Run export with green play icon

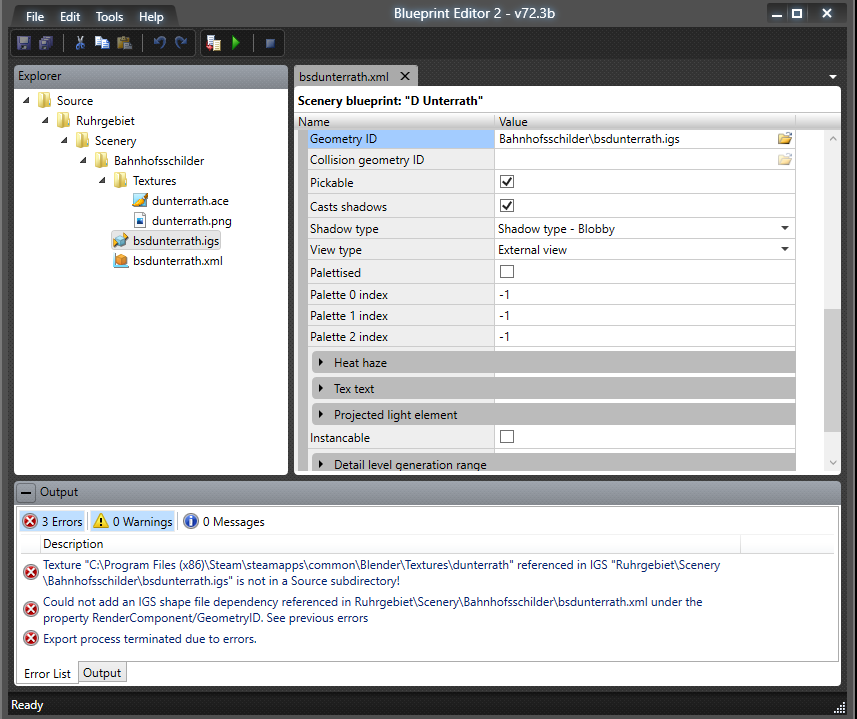[236, 43]
